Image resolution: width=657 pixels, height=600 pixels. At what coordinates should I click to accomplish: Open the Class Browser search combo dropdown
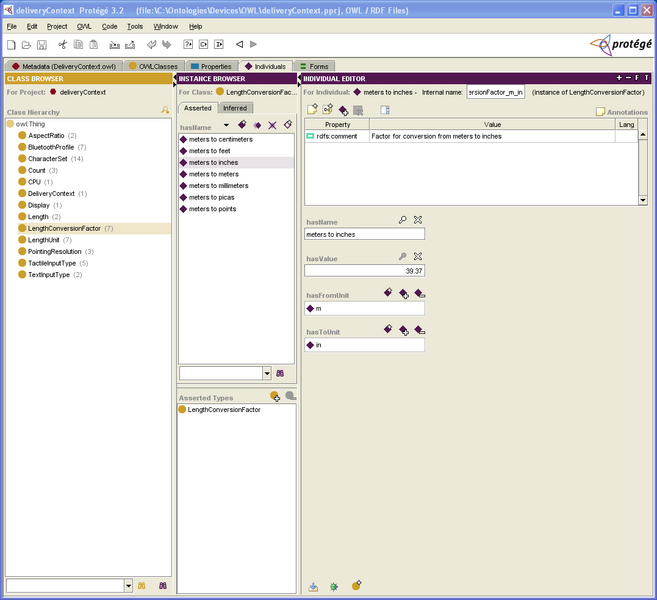coord(129,586)
